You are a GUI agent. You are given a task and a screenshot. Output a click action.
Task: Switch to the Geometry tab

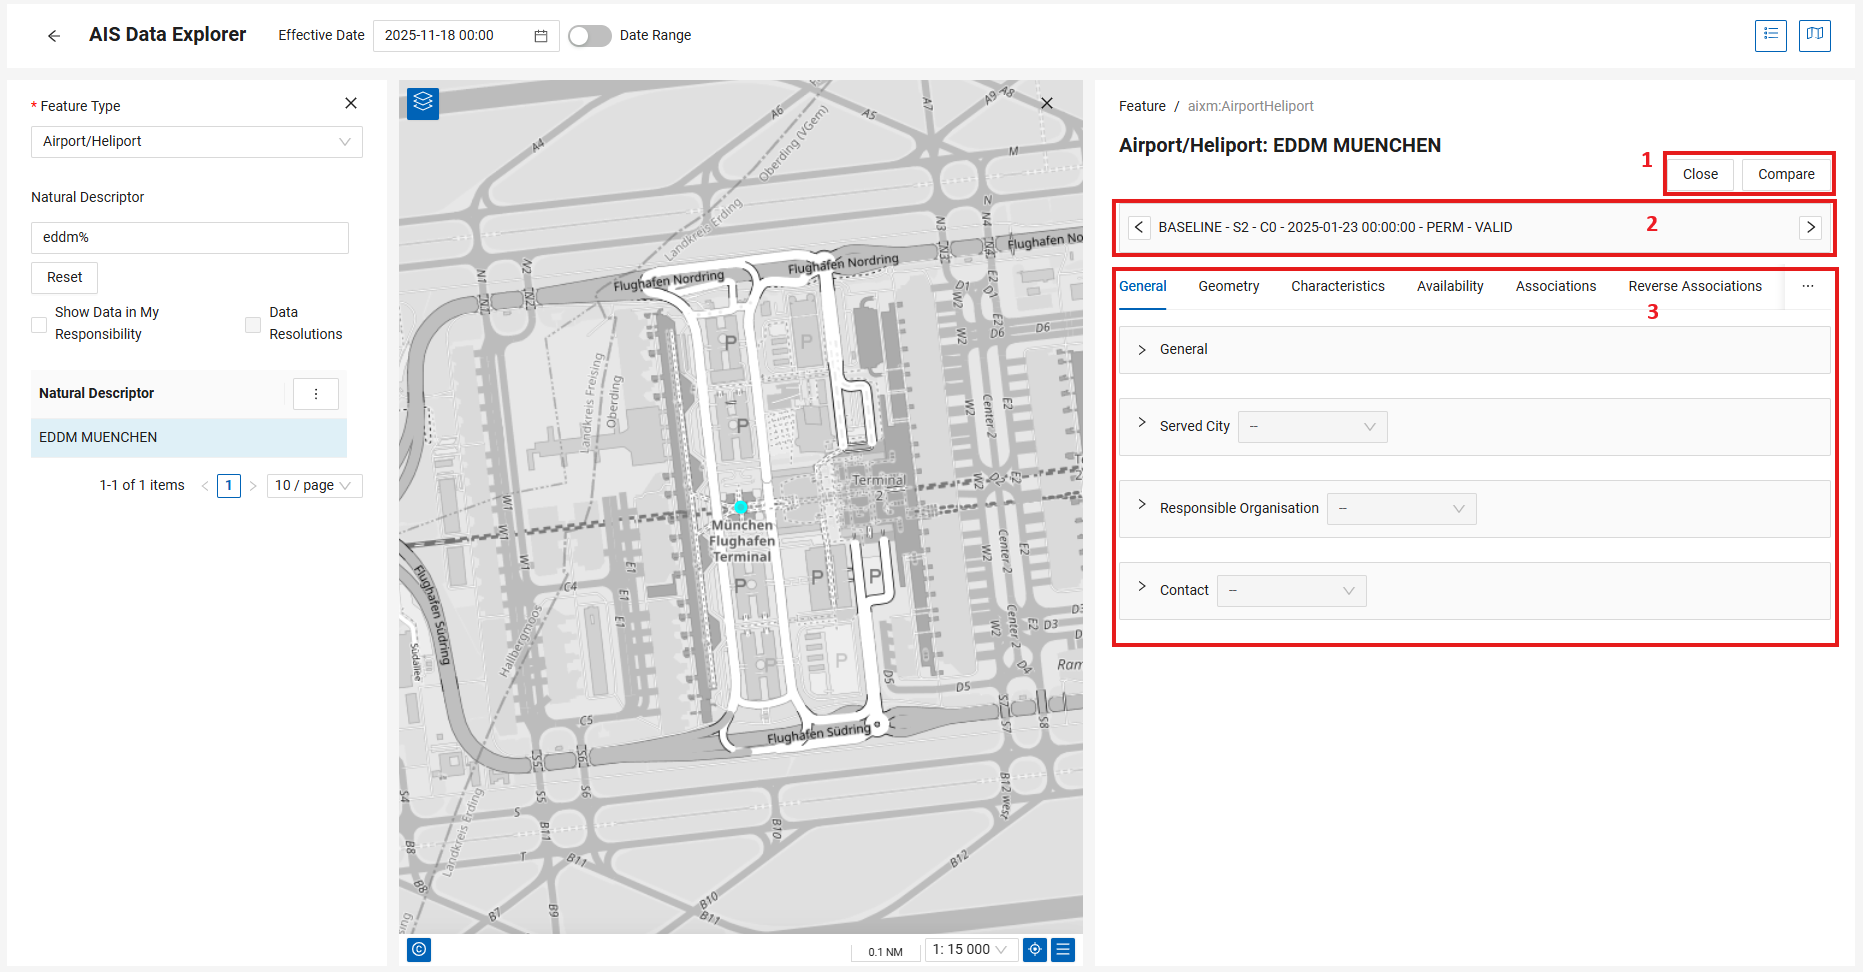click(x=1228, y=286)
